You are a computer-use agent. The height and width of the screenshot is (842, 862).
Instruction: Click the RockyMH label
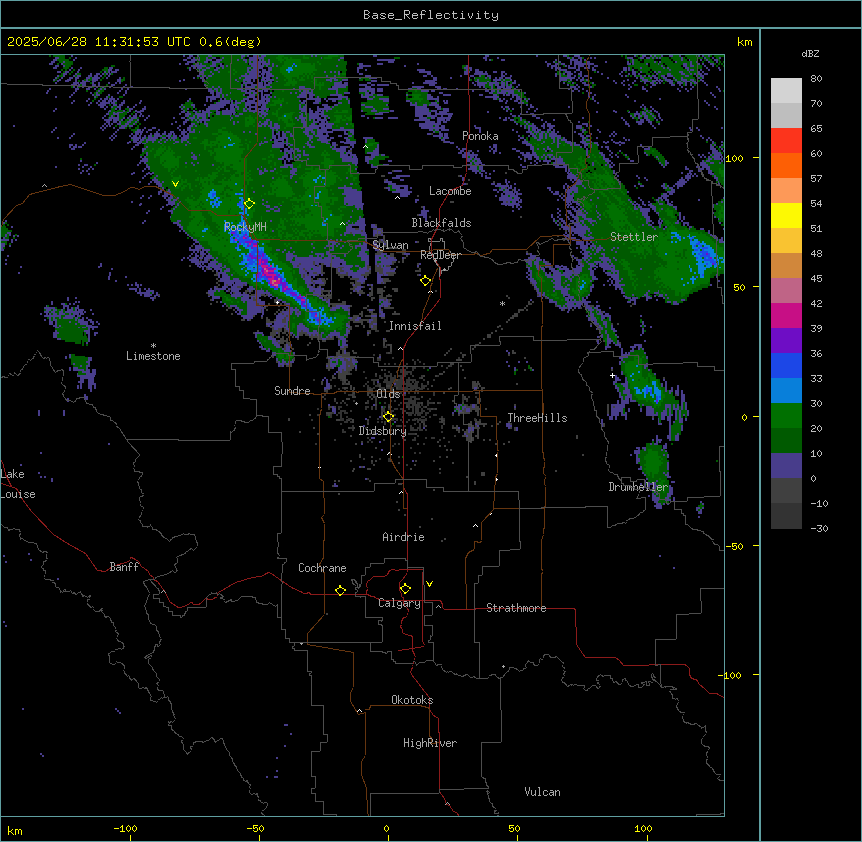(245, 226)
